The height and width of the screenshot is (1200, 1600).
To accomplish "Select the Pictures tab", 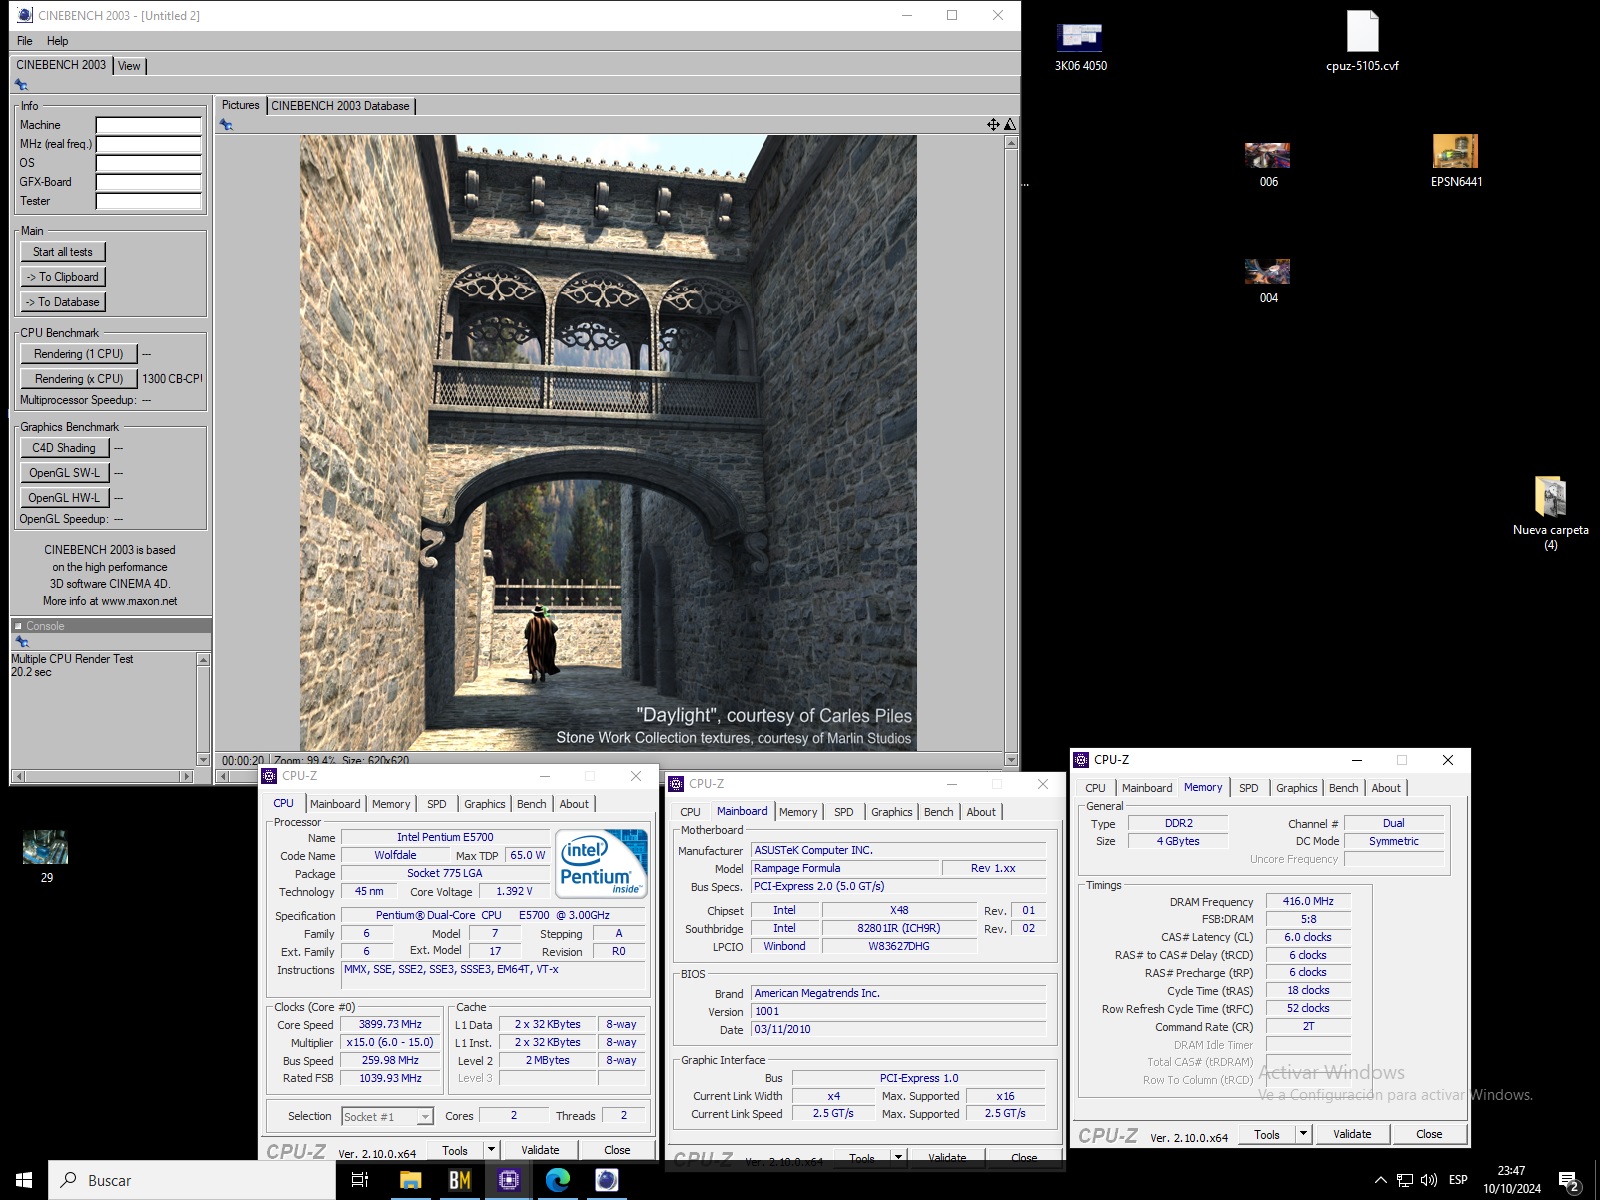I will point(240,105).
